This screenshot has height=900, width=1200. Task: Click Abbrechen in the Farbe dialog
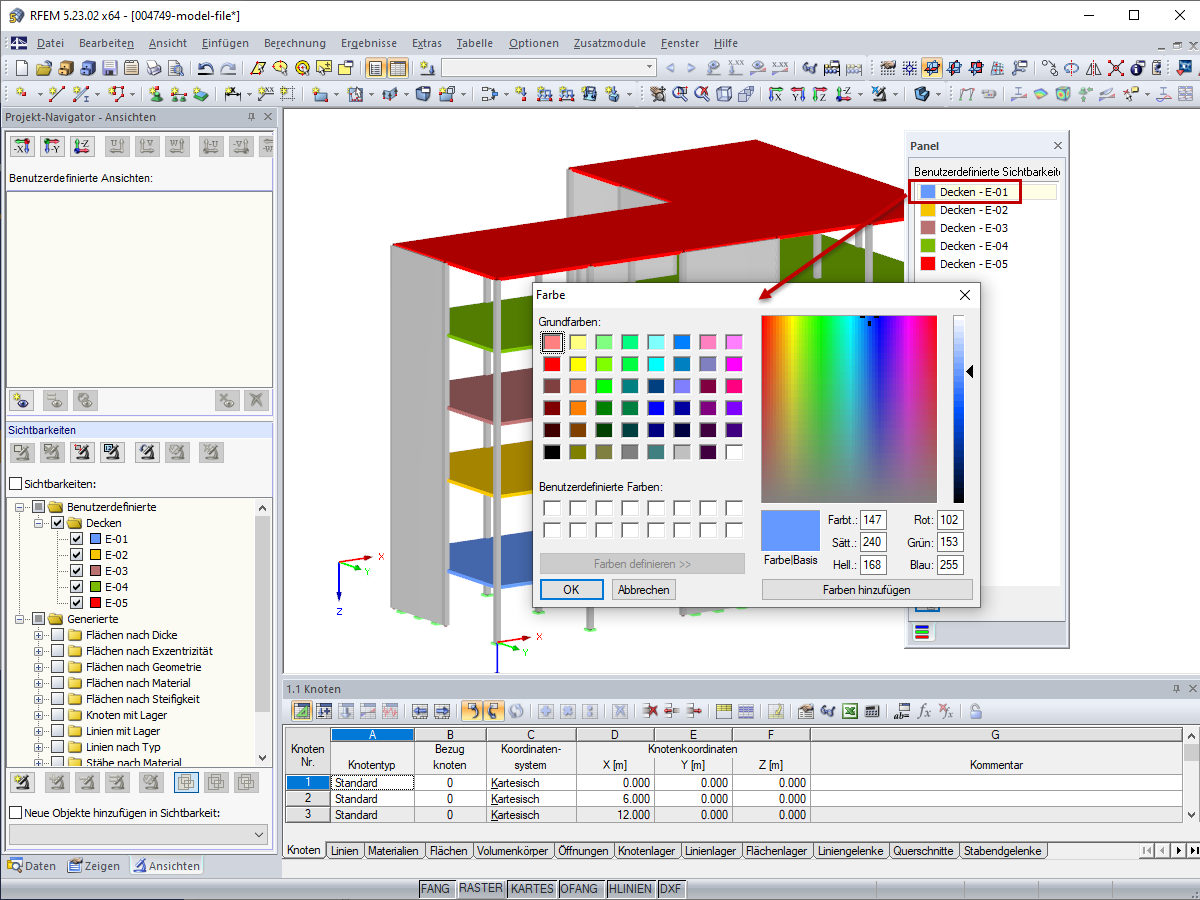point(644,590)
